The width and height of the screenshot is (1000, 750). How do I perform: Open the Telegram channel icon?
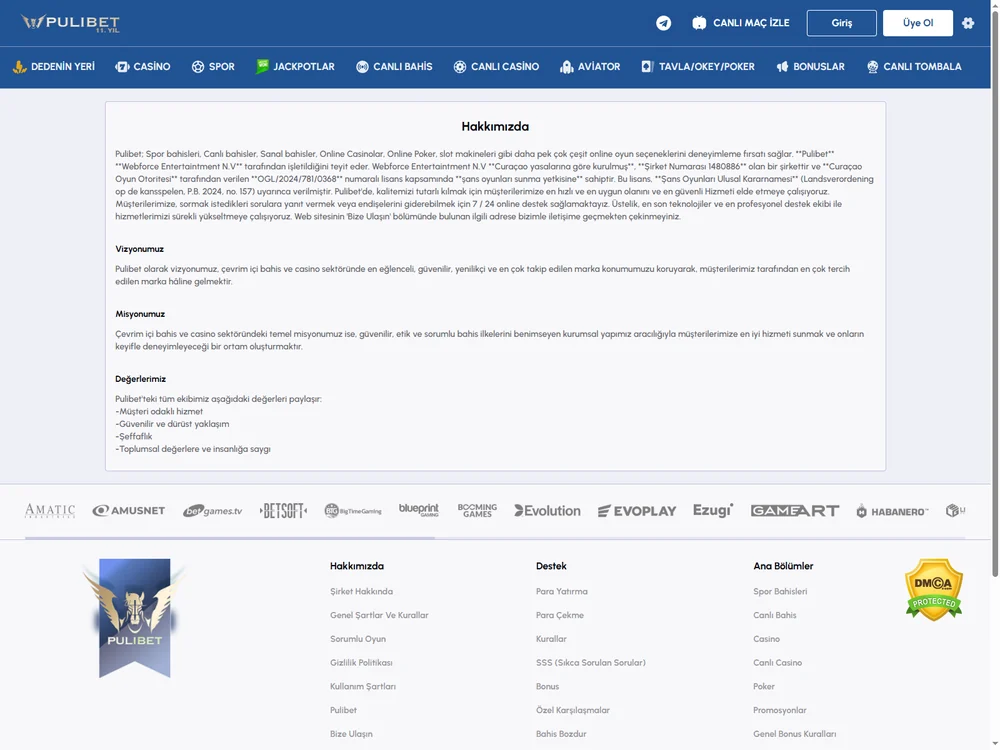point(663,23)
